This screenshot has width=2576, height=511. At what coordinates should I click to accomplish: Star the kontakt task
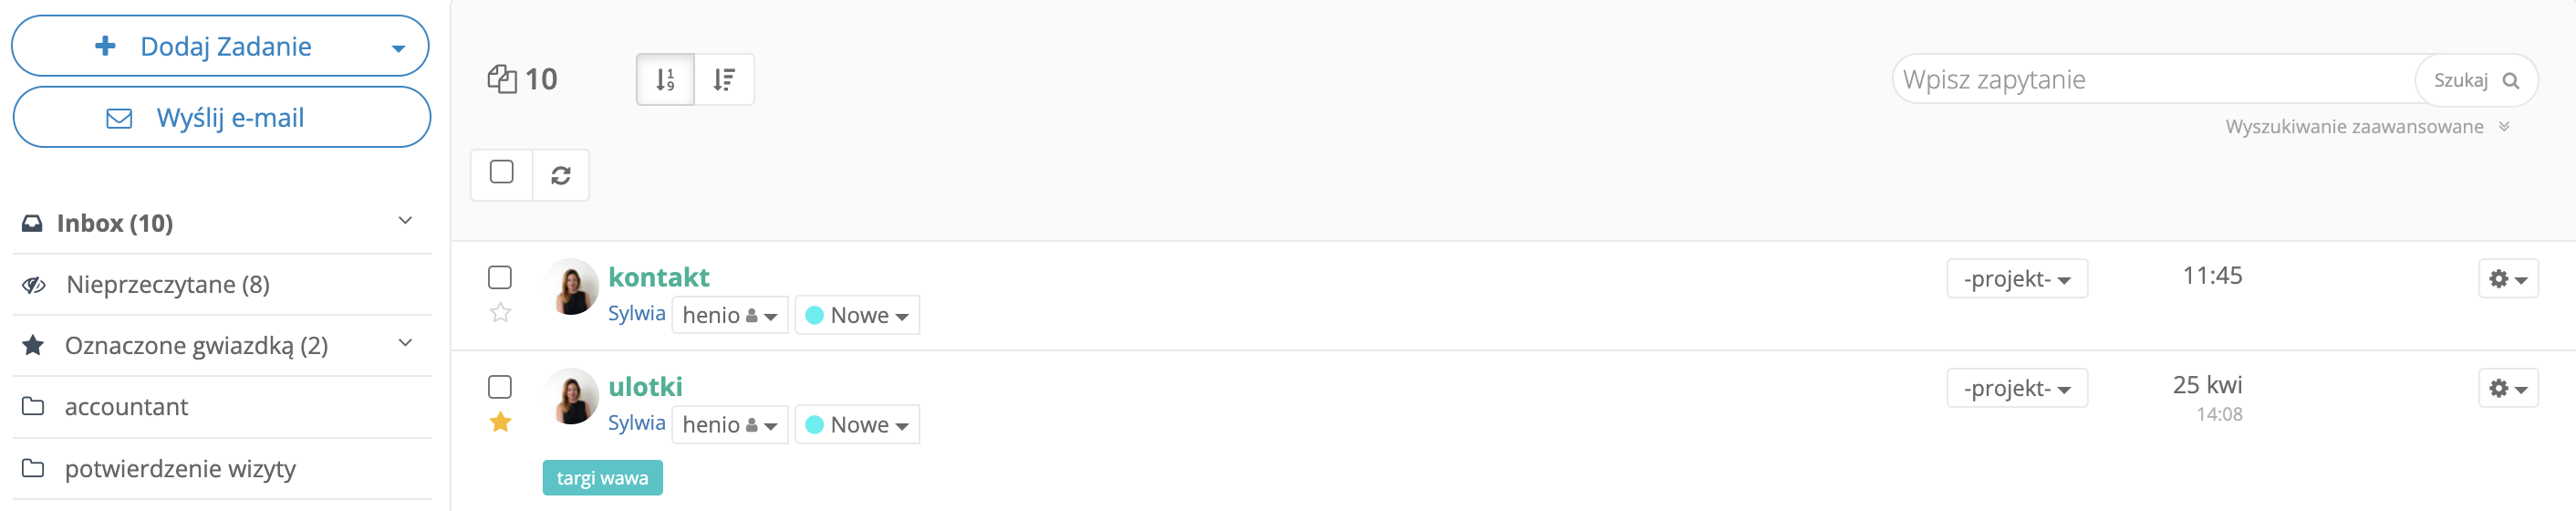click(501, 313)
